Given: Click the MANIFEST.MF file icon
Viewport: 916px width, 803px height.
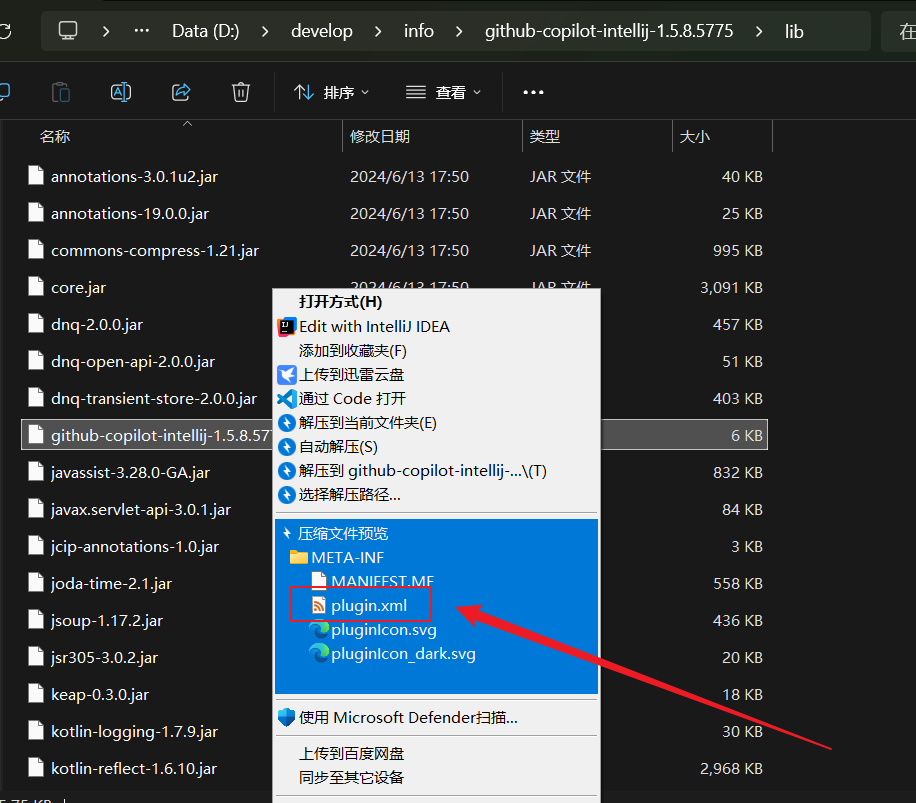Looking at the screenshot, I should 319,580.
